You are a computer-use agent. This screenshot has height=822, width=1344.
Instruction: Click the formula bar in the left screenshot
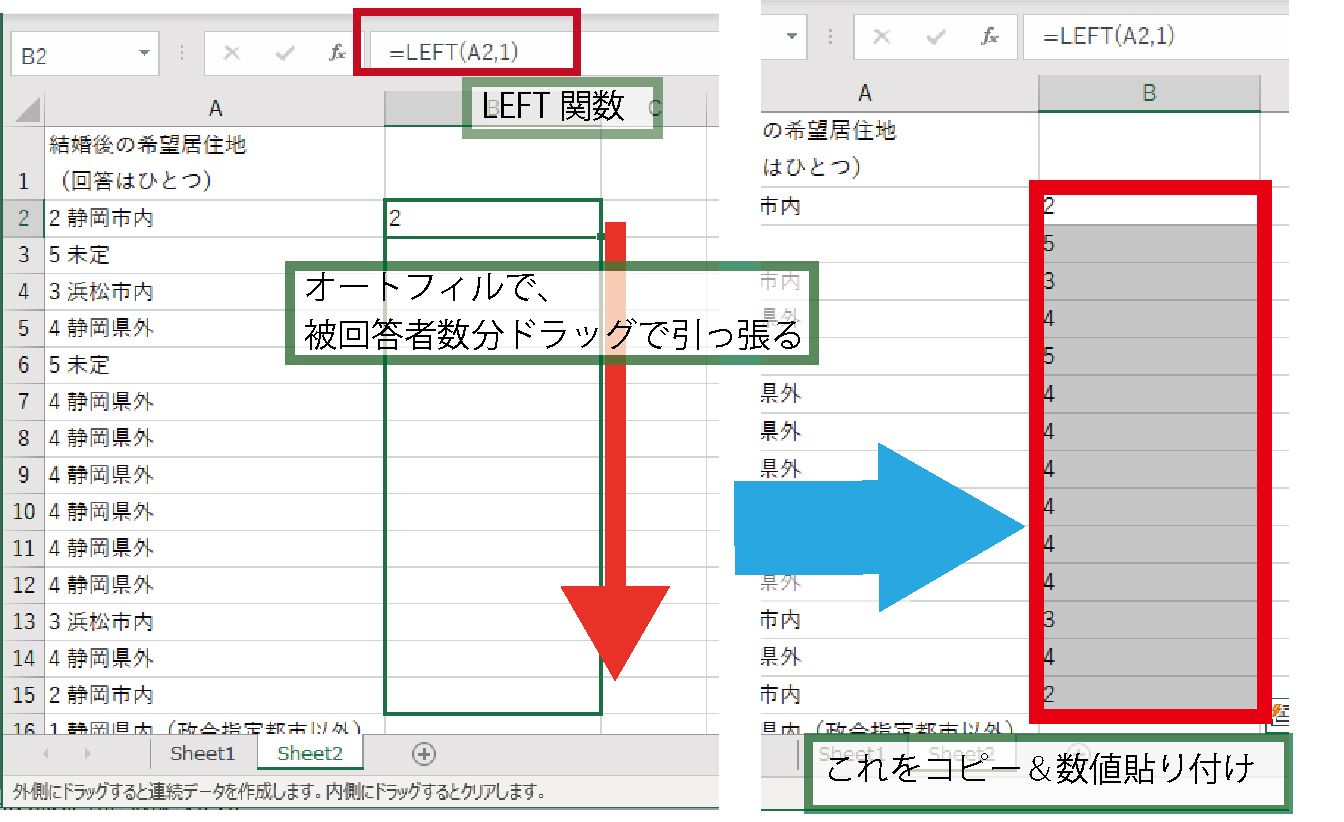tap(544, 54)
